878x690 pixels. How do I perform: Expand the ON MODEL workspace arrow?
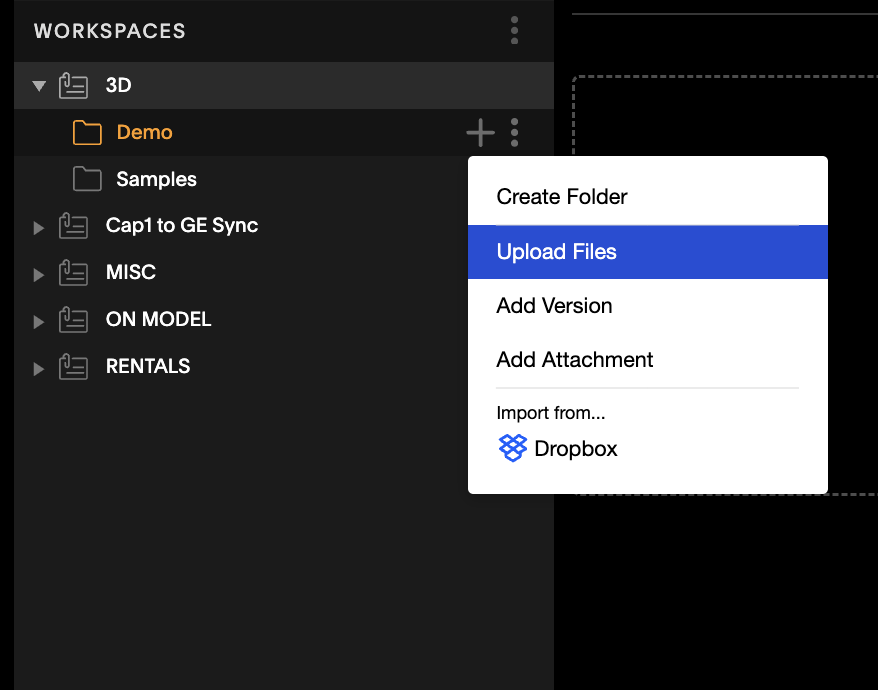[x=38, y=321]
